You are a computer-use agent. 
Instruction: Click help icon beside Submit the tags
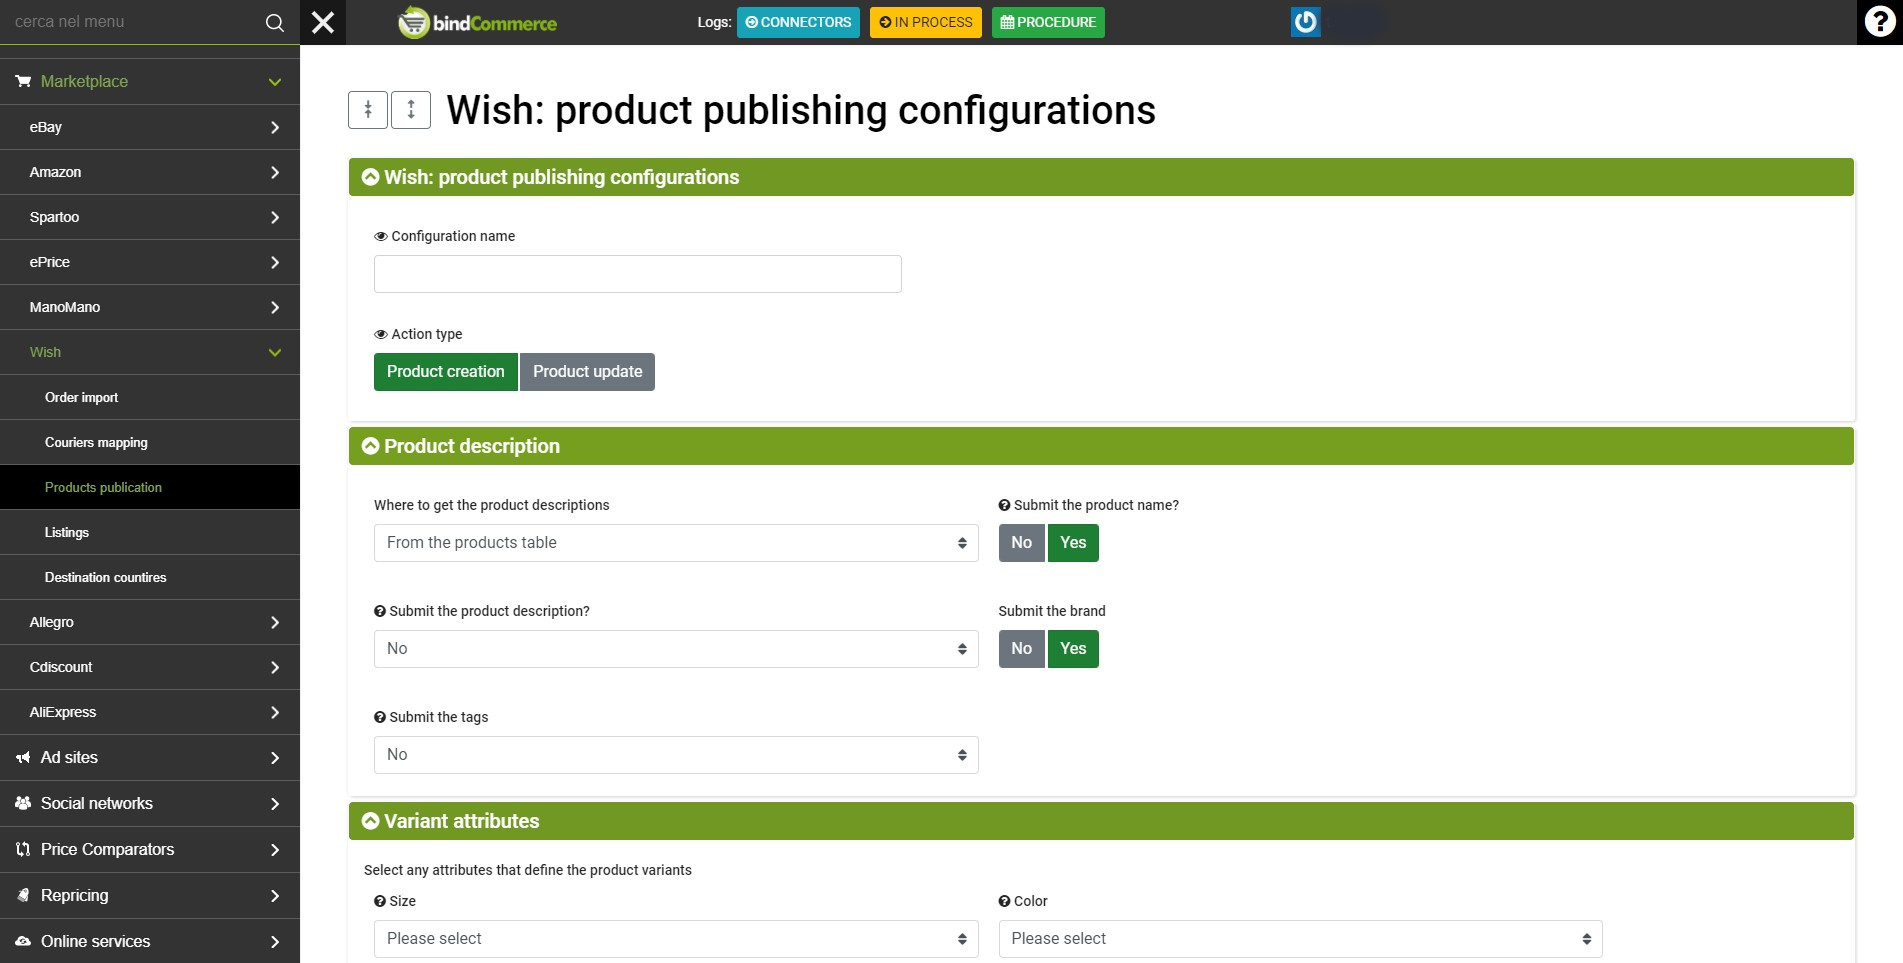[380, 717]
